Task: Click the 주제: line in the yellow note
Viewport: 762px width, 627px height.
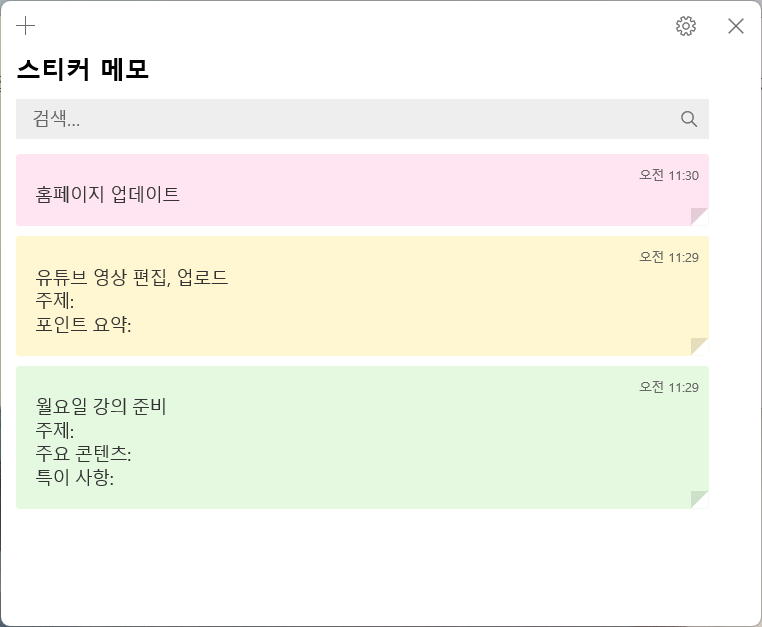Action: coord(55,301)
